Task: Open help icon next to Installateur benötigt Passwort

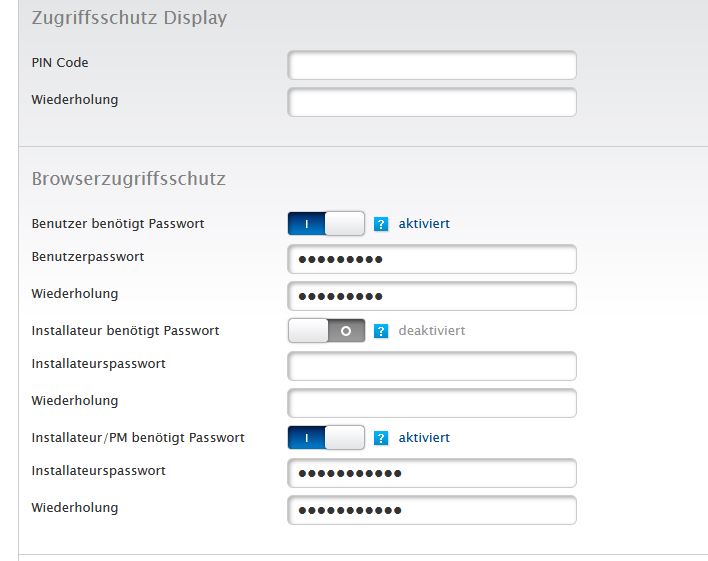Action: (381, 331)
